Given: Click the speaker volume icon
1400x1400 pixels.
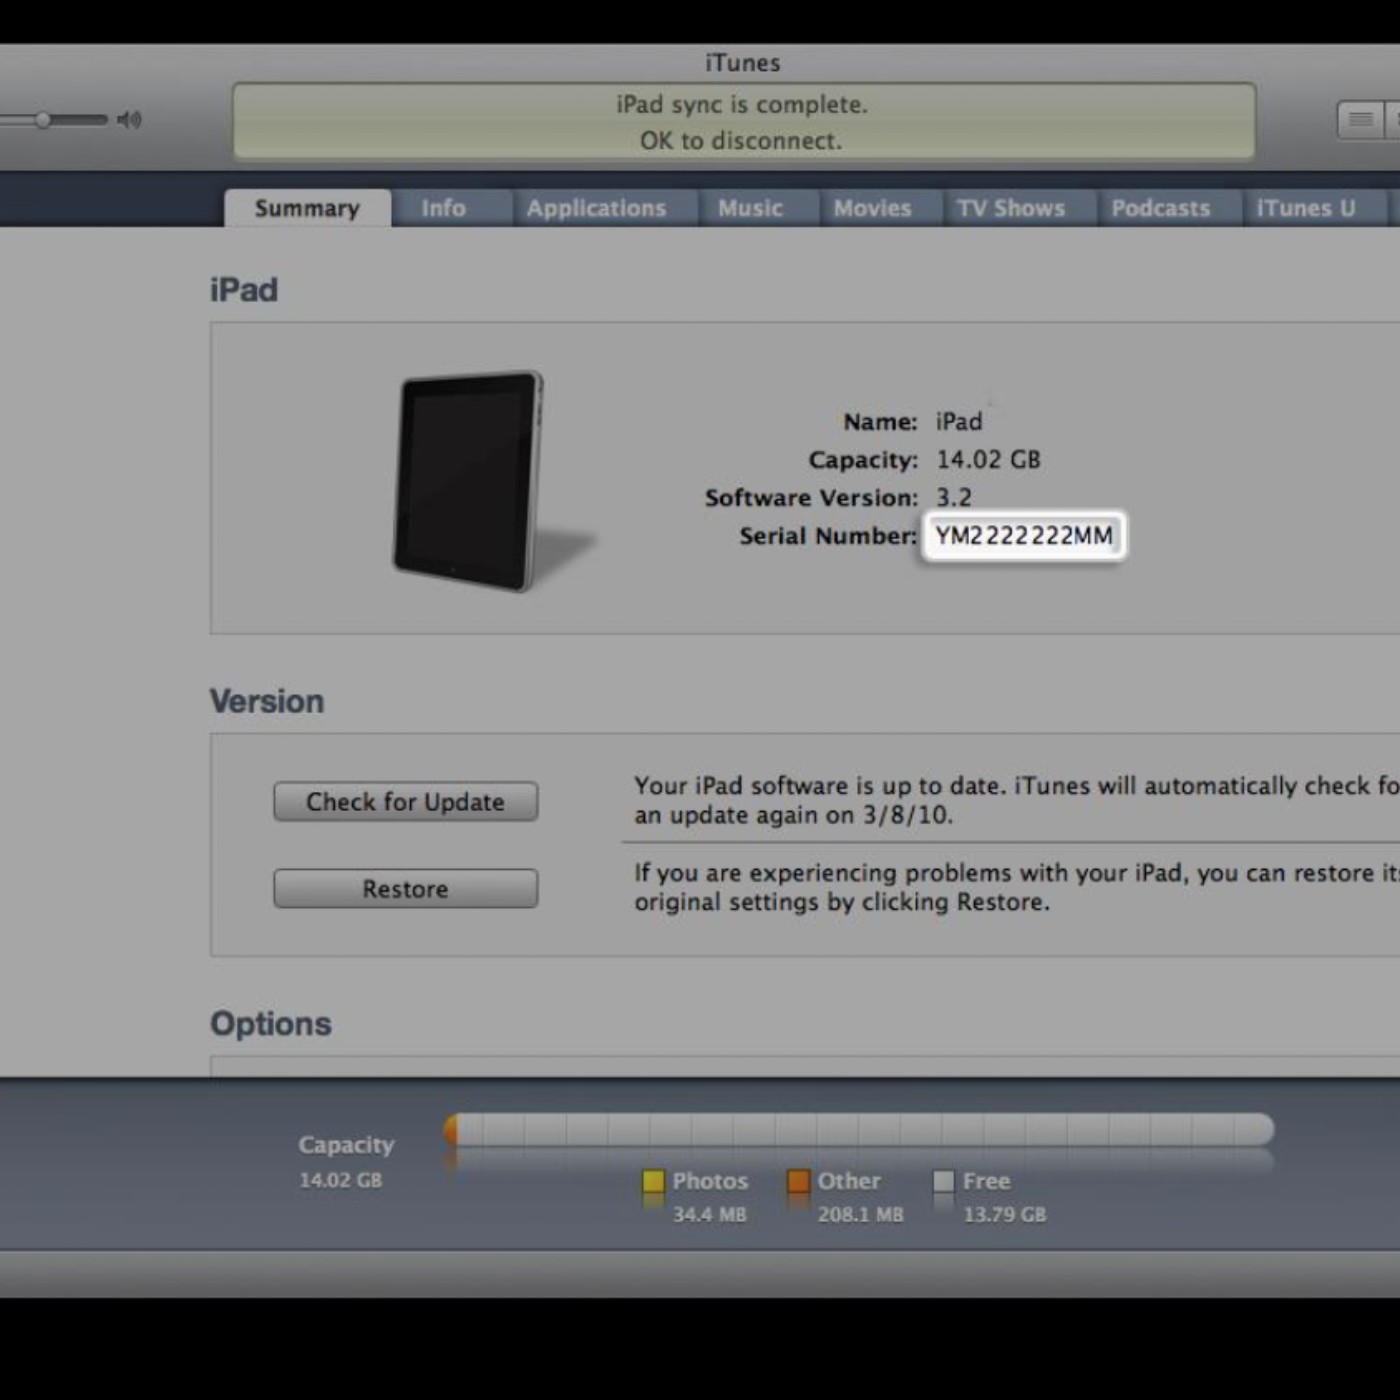Looking at the screenshot, I should point(129,120).
